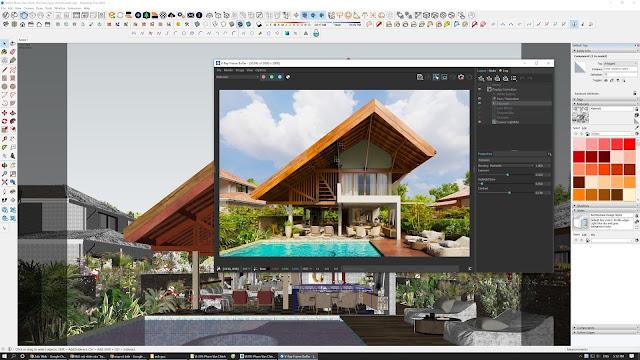Pick the bright red swatch in first row
The image size is (640, 360).
629,144
